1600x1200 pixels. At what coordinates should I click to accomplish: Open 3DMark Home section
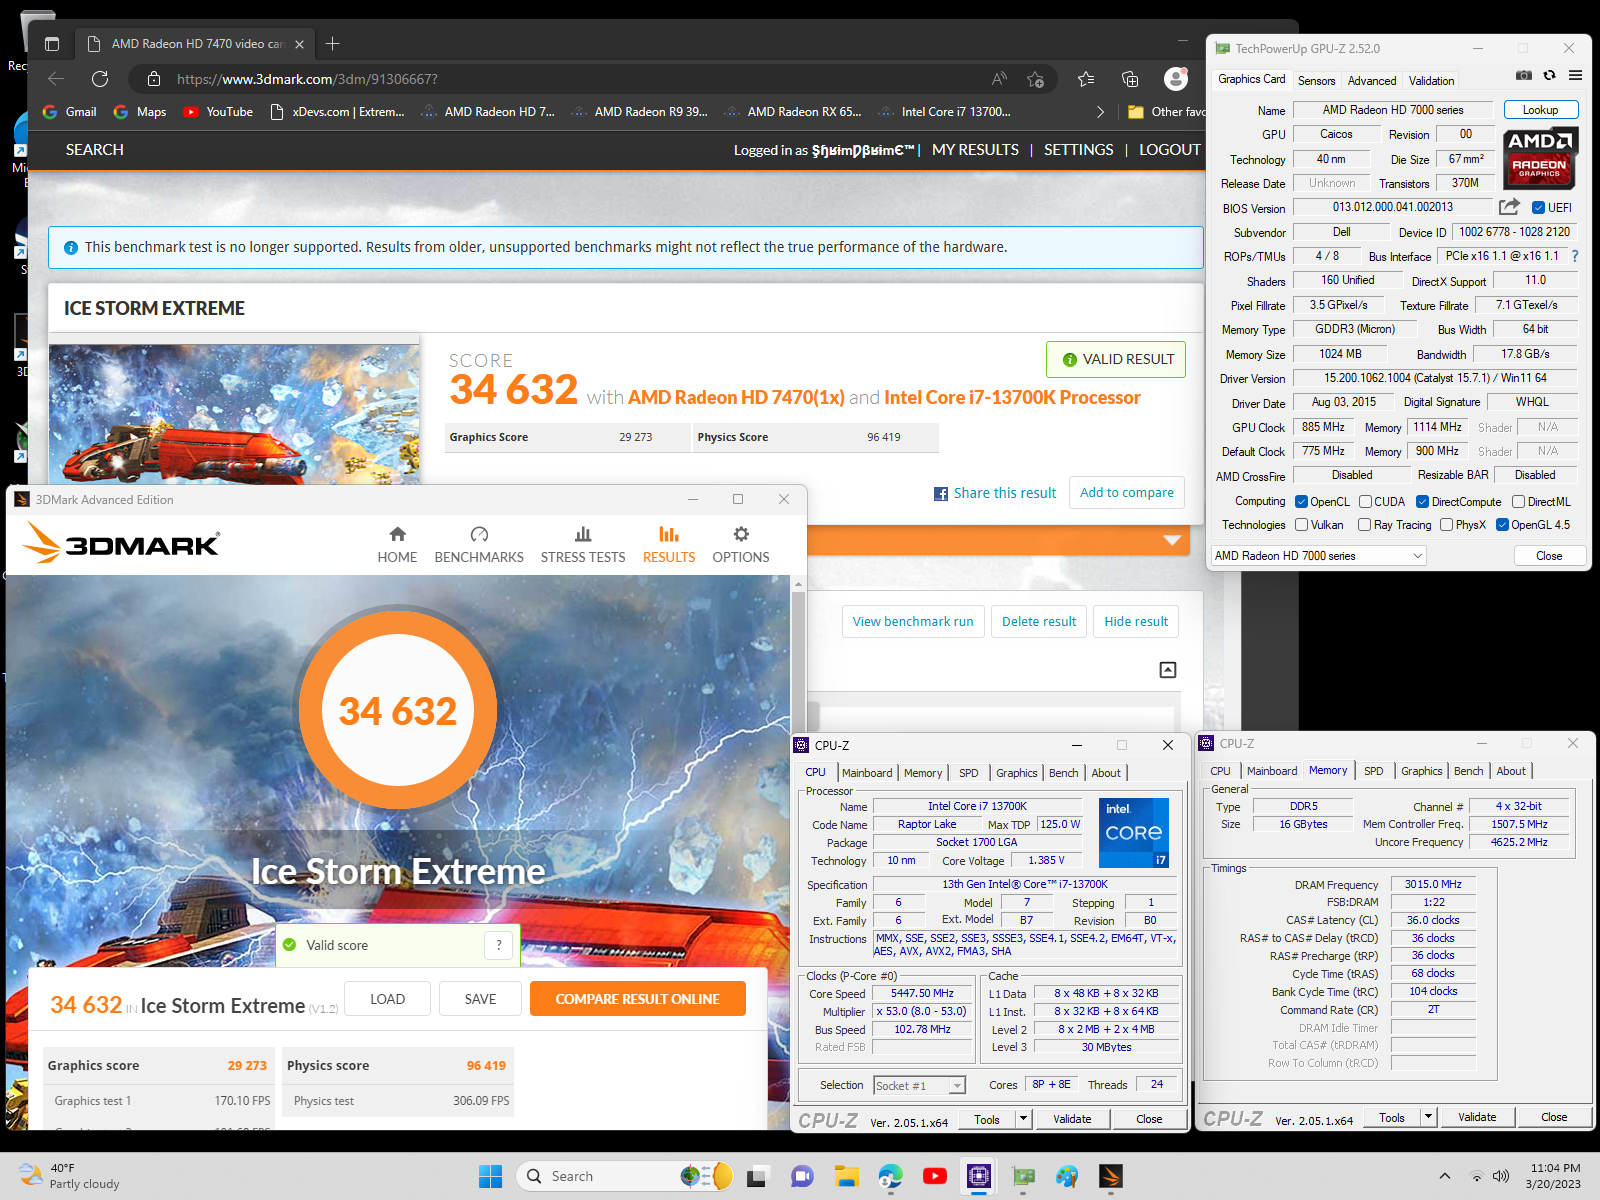(397, 545)
